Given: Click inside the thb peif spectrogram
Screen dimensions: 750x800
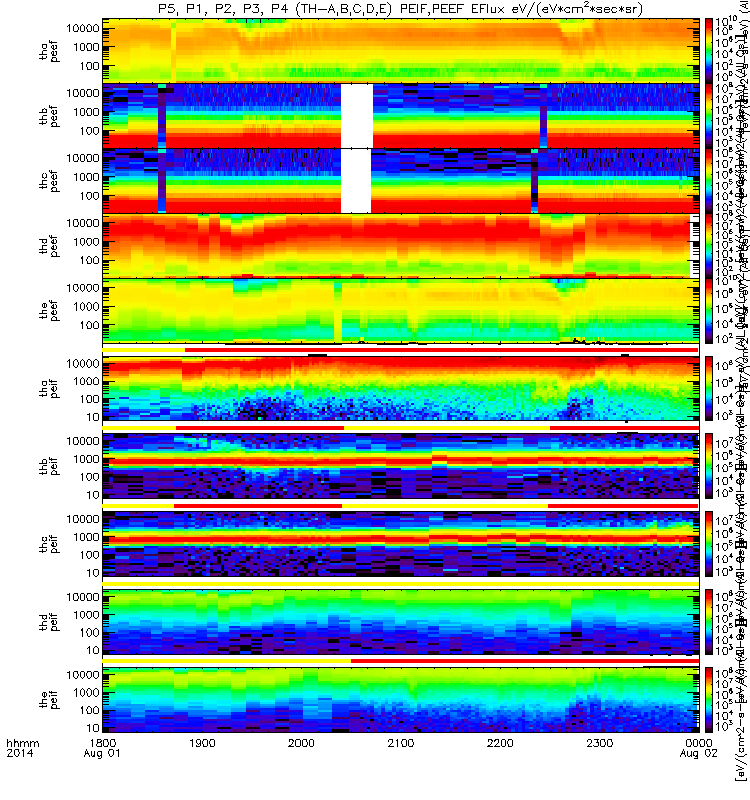Looking at the screenshot, I should (401, 466).
